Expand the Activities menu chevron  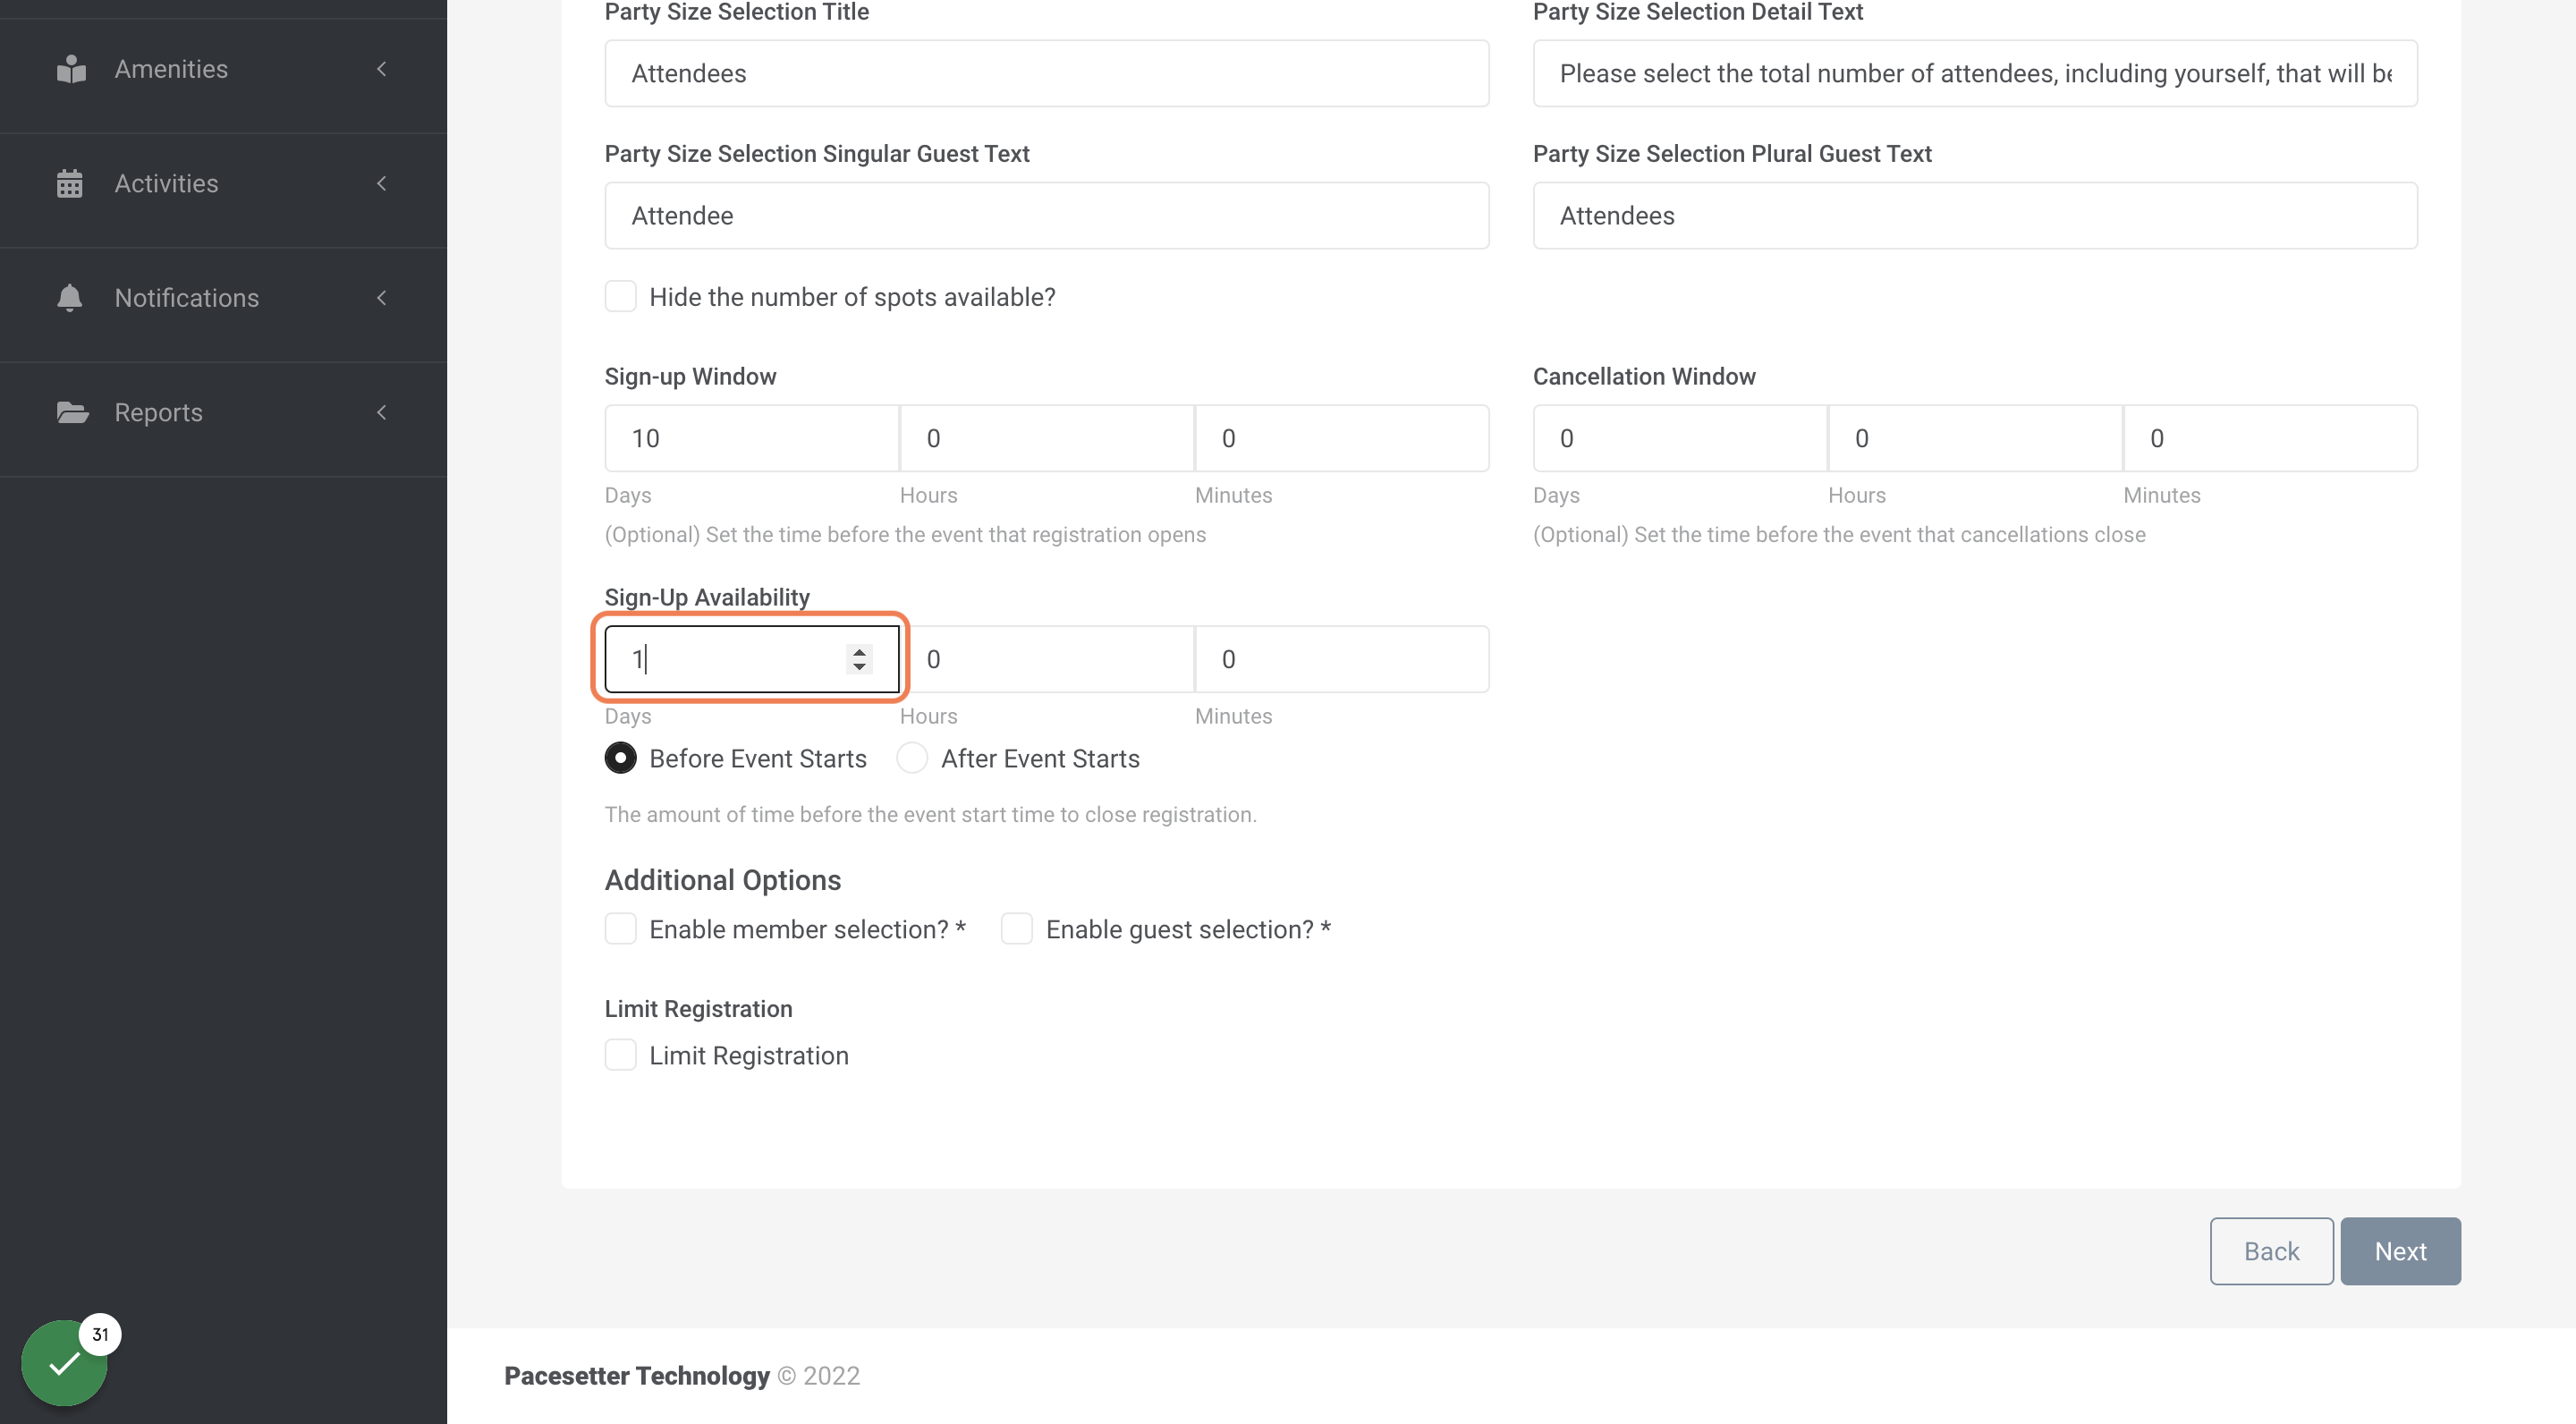[381, 184]
